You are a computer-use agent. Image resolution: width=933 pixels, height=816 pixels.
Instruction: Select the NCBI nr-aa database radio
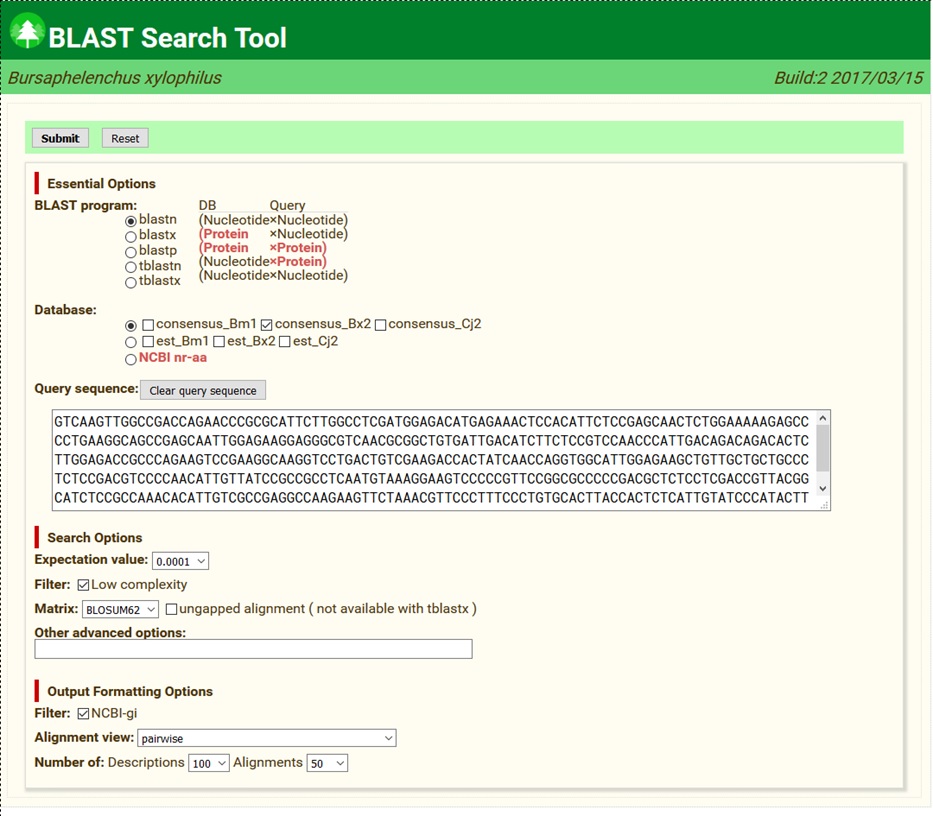(x=131, y=359)
